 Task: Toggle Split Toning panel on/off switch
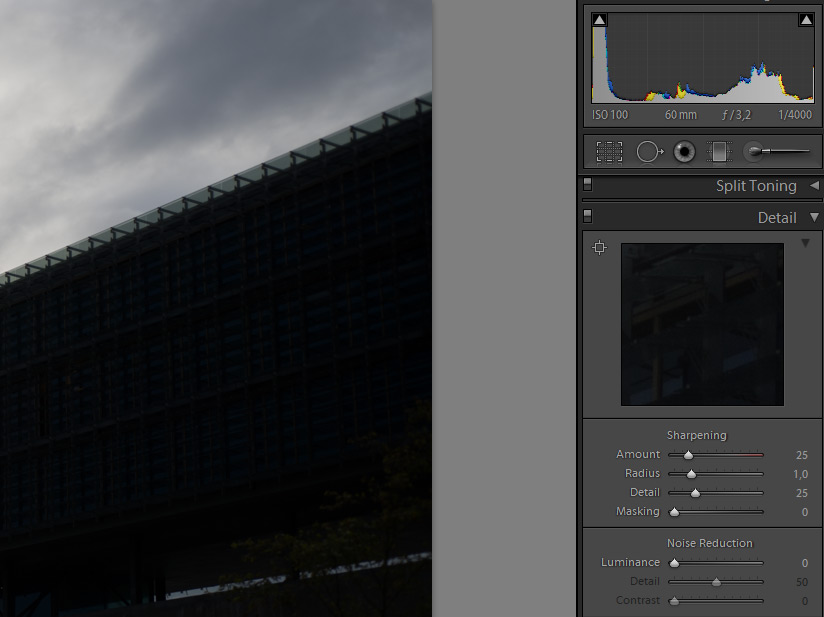pyautogui.click(x=588, y=185)
